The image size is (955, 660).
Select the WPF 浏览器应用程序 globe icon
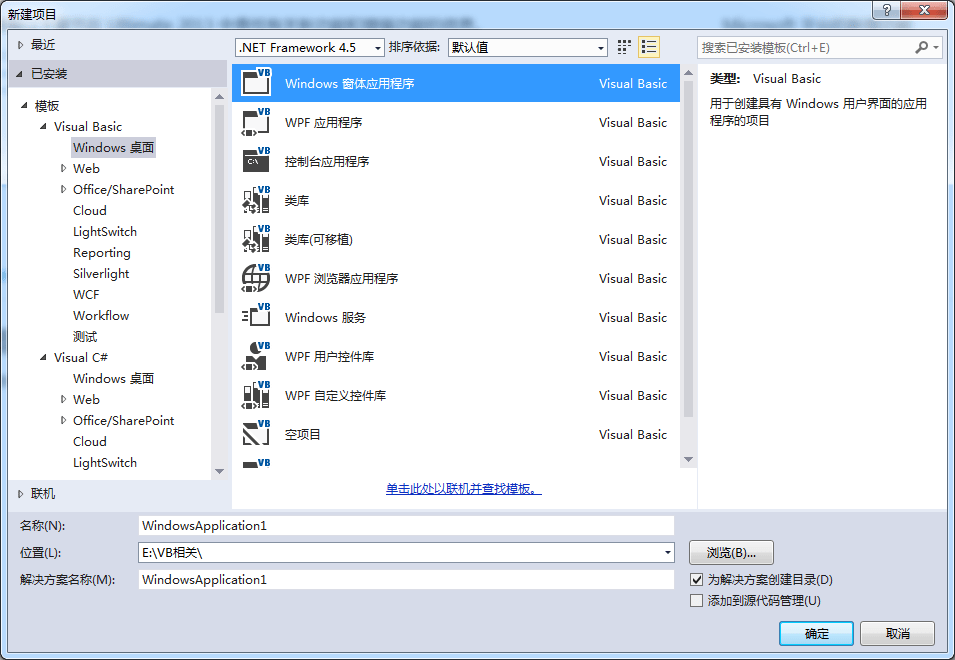[256, 278]
